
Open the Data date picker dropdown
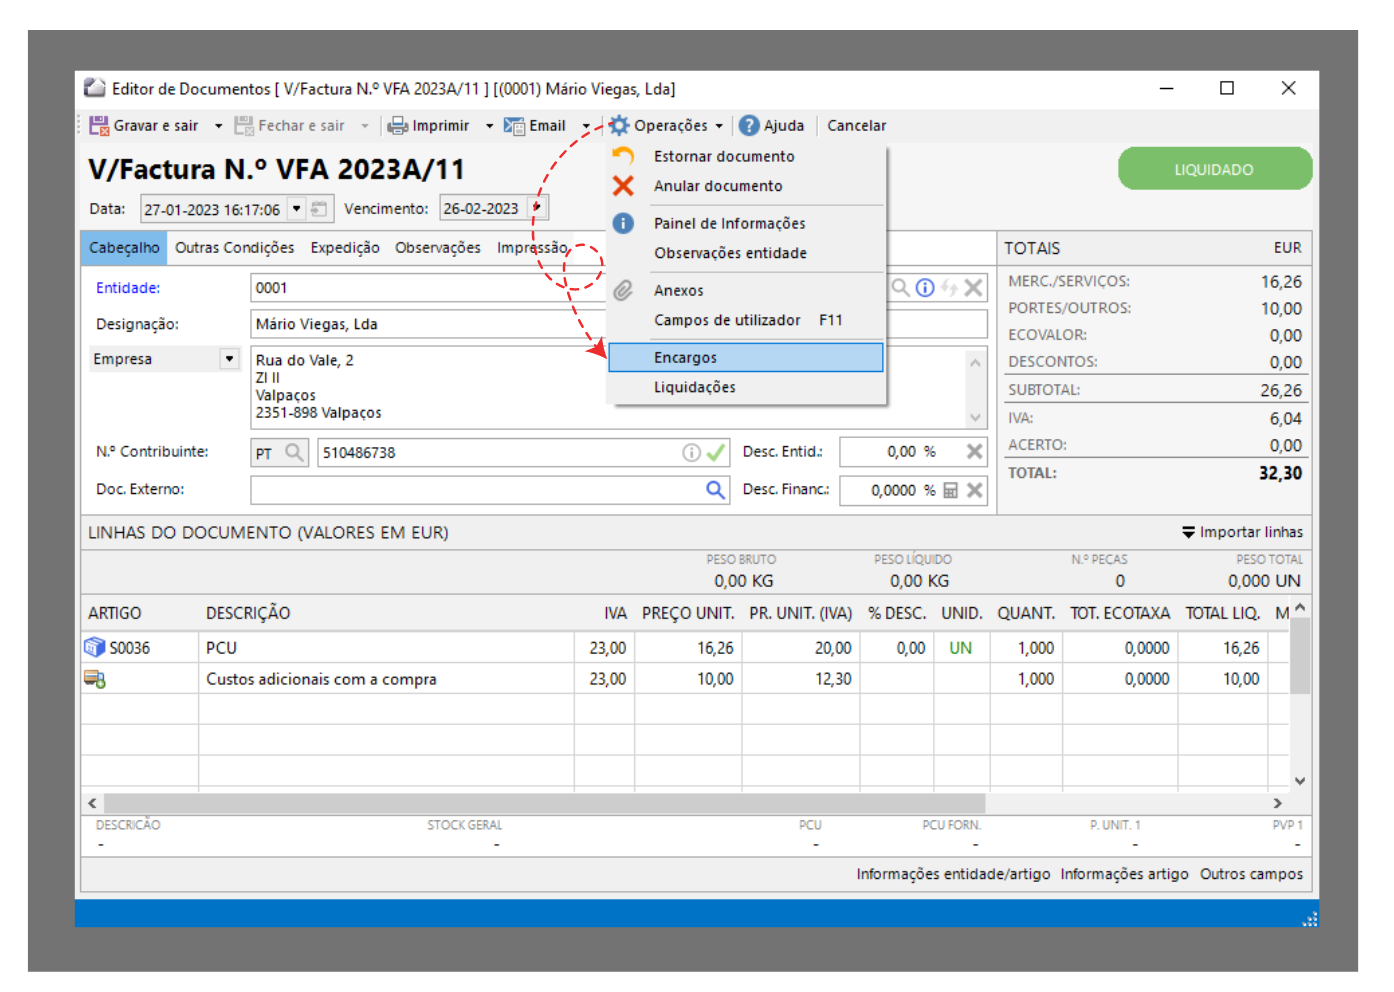tap(296, 209)
